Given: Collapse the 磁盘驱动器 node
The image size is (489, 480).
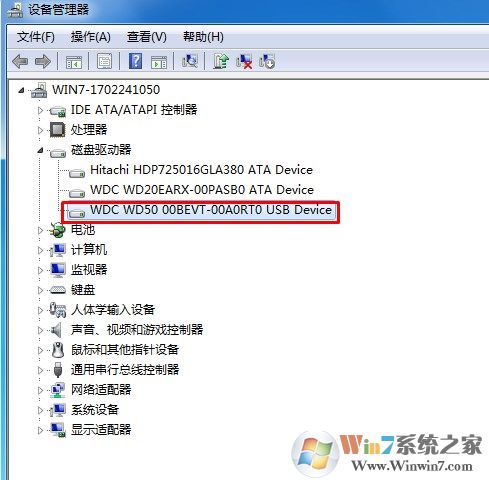Looking at the screenshot, I should [x=40, y=150].
